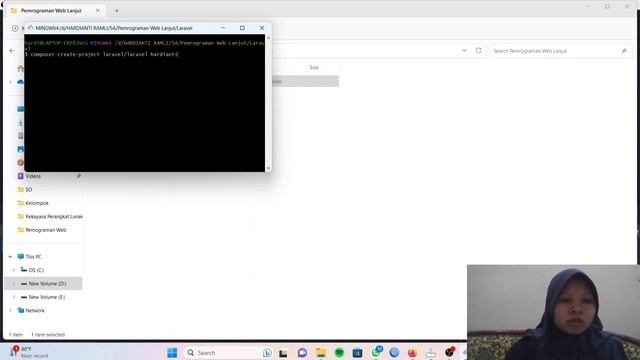Select This PC in navigation pane
Viewport: 640px width, 360px height.
[33, 257]
